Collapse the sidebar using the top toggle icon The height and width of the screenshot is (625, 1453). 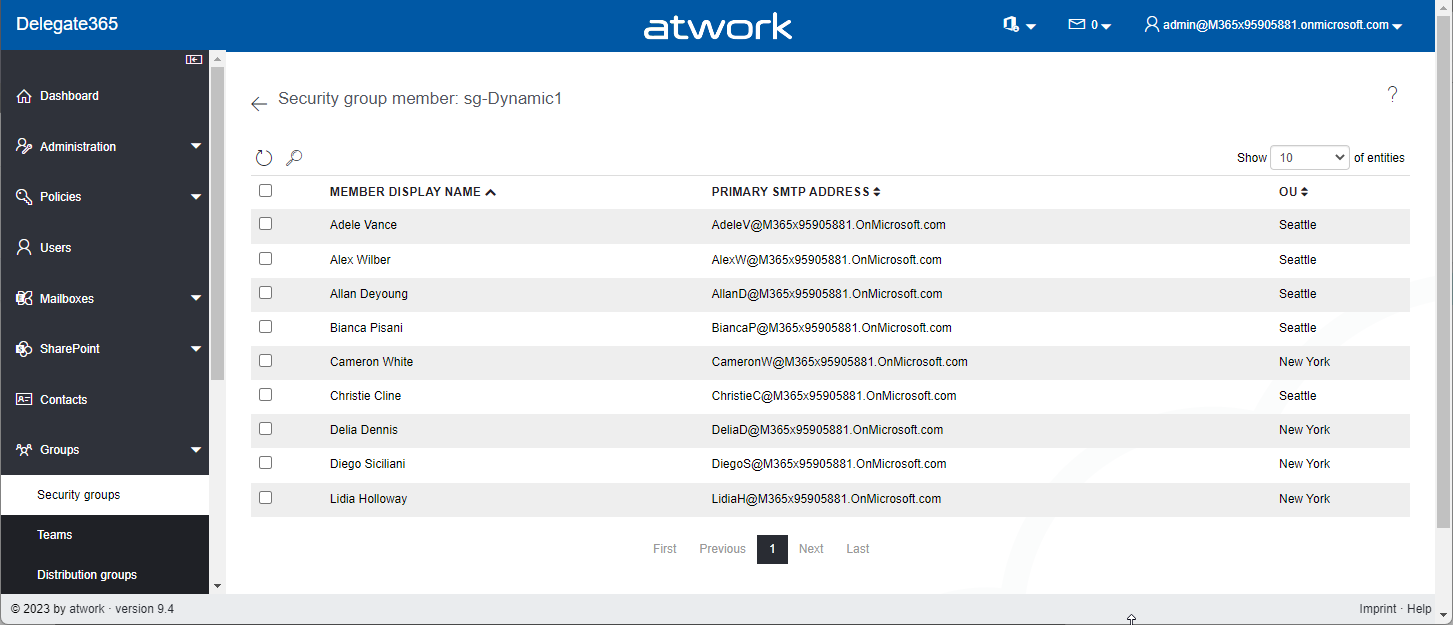(194, 60)
